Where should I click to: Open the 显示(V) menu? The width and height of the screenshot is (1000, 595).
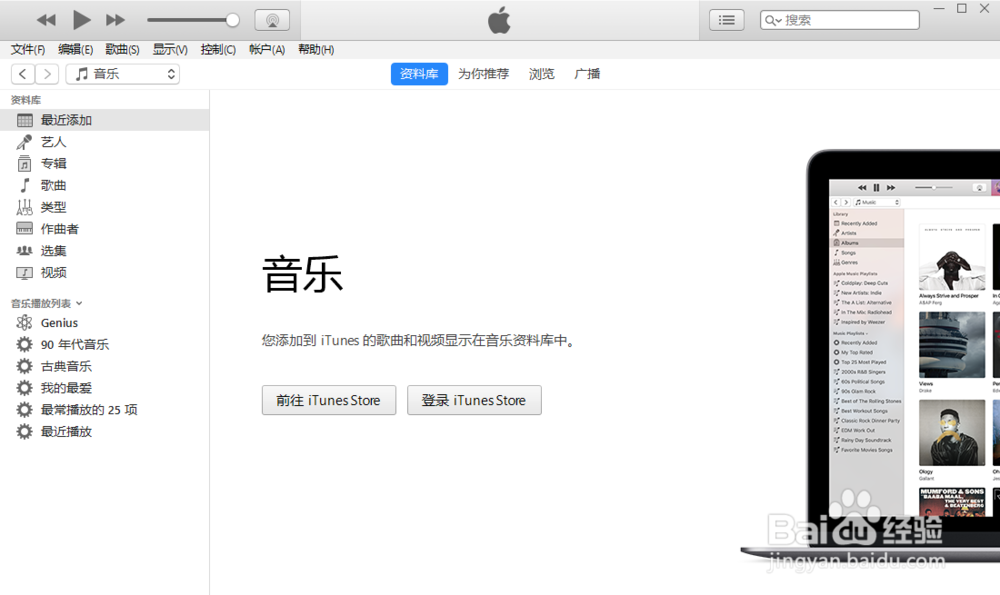click(170, 50)
